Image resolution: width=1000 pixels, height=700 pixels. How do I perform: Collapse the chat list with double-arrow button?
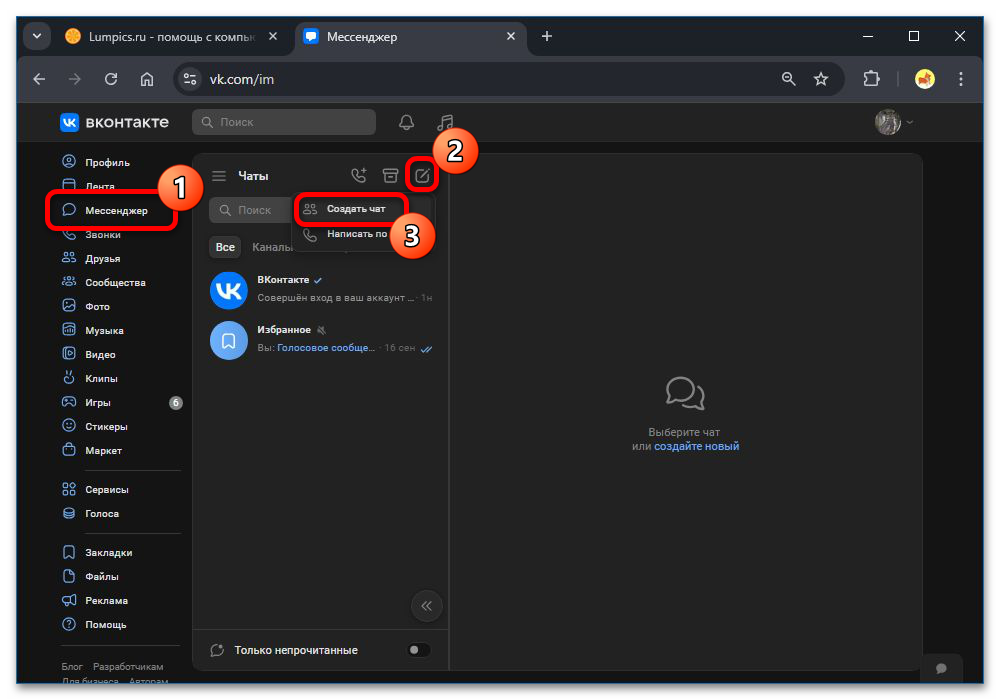427,606
